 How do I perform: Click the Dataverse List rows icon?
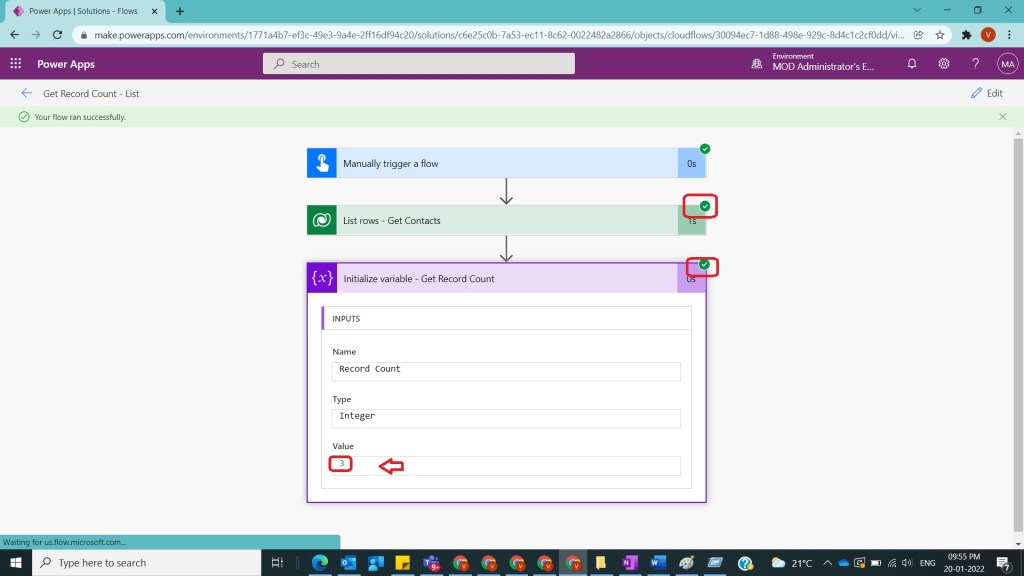click(322, 220)
